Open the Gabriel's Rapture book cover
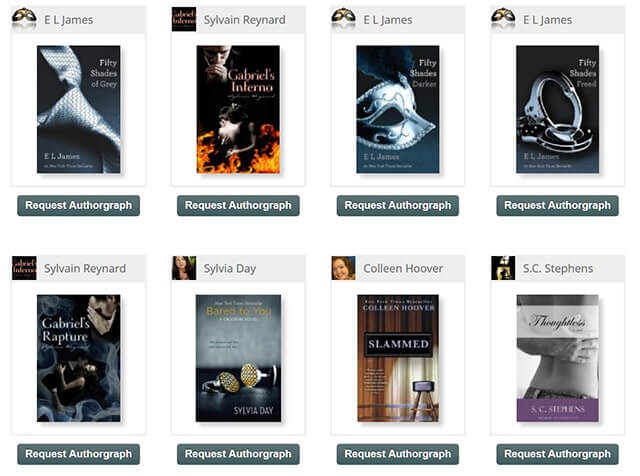640x476 pixels. [x=78, y=358]
